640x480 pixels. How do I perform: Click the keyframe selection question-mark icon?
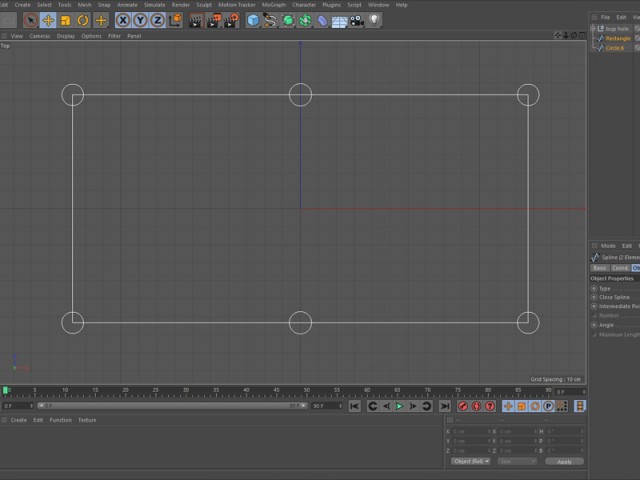point(490,406)
